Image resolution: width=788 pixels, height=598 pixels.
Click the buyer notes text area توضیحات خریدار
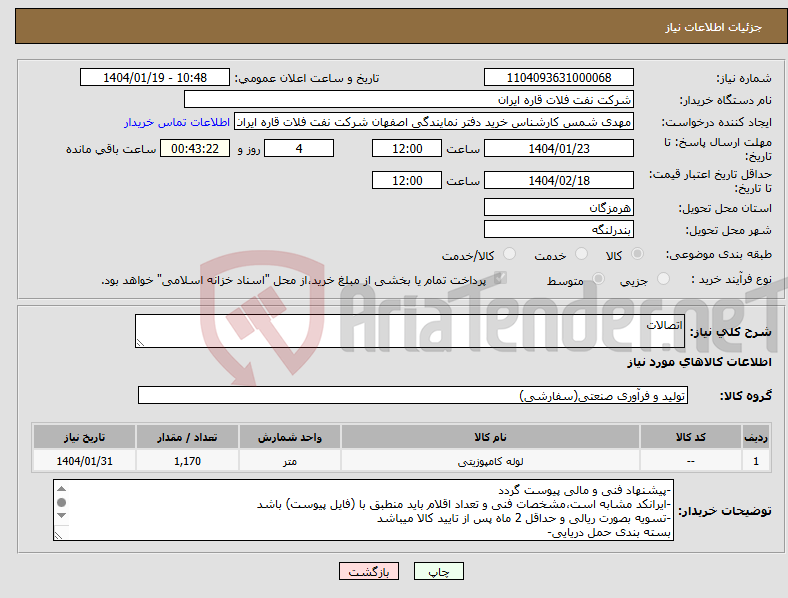click(x=363, y=510)
